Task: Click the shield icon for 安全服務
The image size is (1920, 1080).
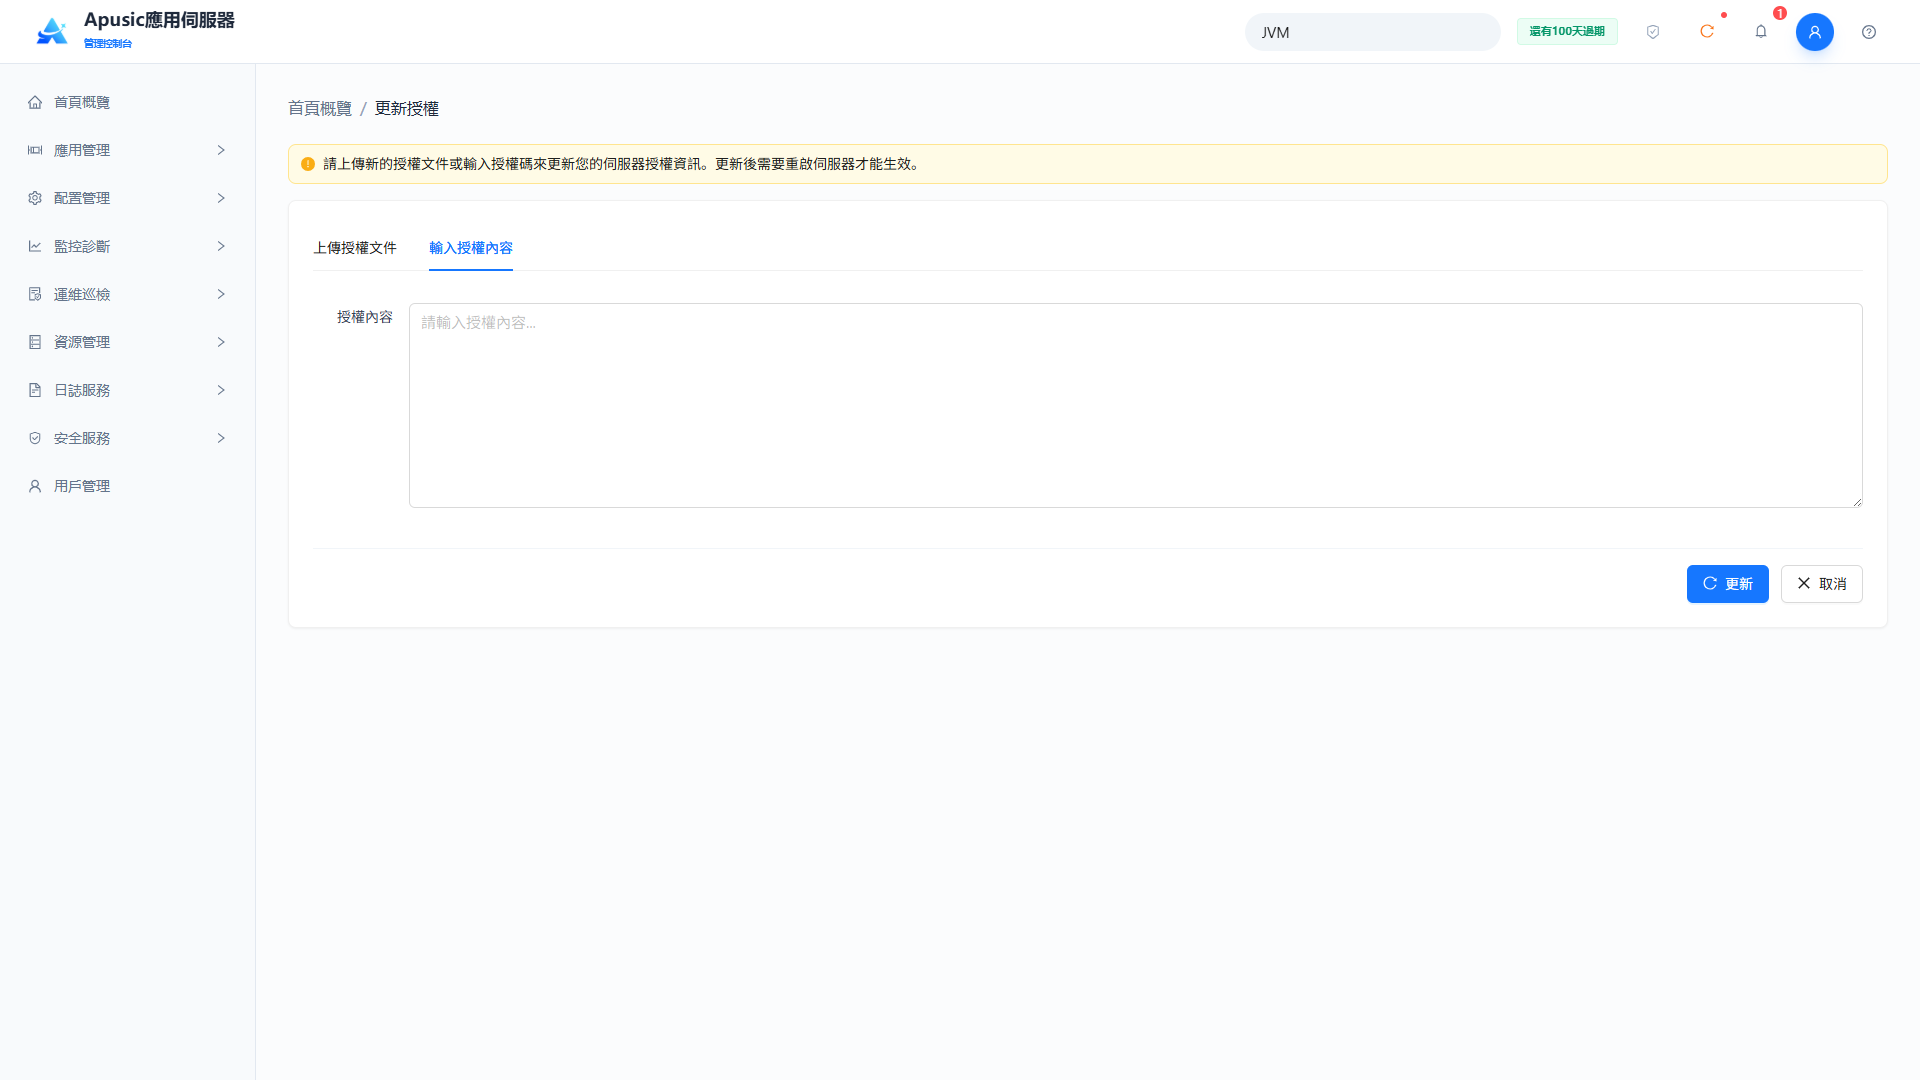Action: [x=35, y=438]
